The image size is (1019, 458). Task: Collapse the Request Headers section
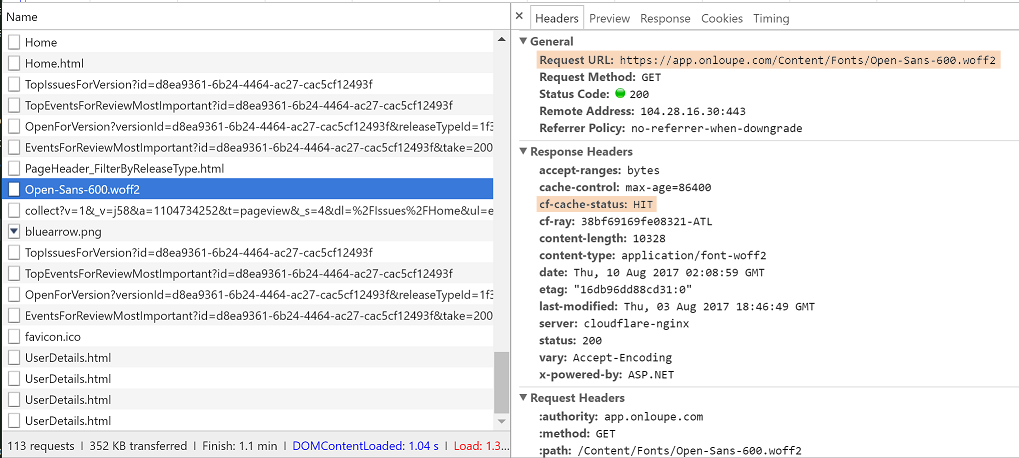[x=524, y=398]
